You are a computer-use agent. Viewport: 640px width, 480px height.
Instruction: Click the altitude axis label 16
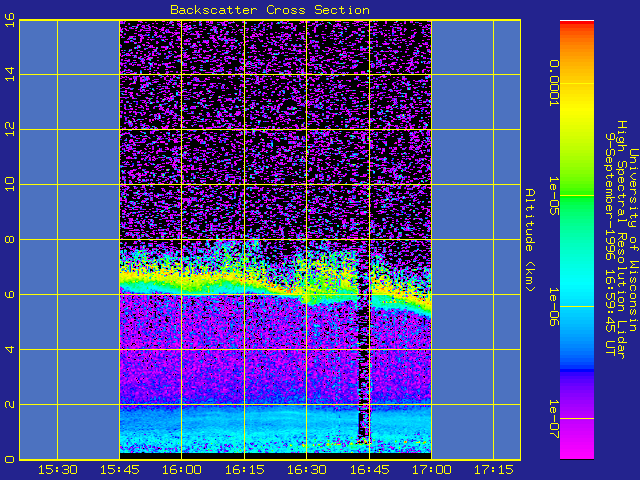point(10,19)
